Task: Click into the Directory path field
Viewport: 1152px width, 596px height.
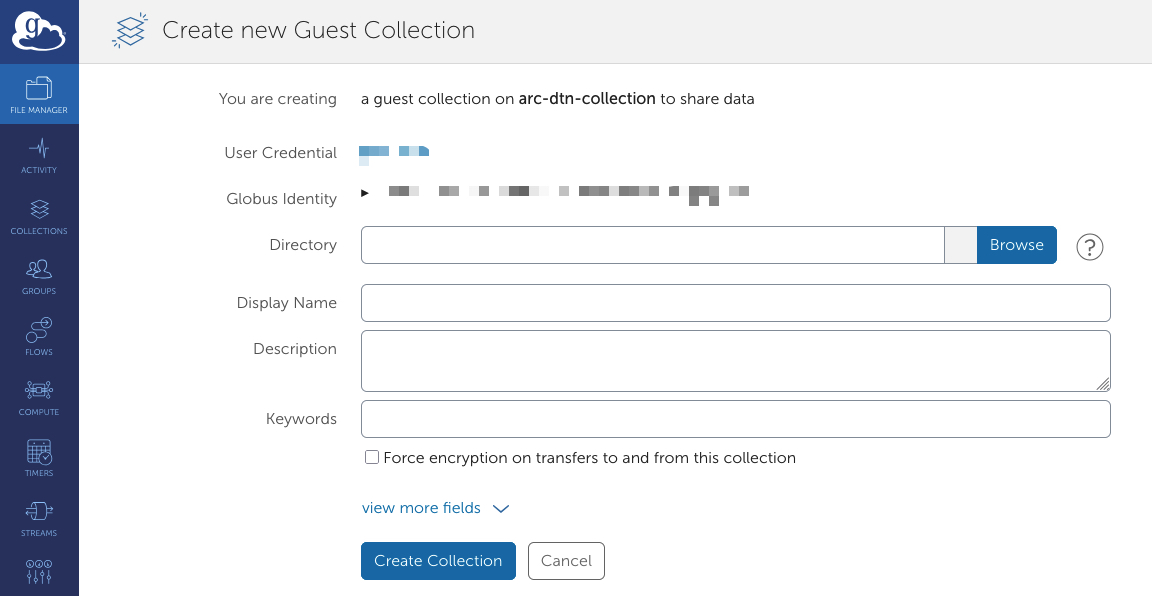Action: point(652,245)
